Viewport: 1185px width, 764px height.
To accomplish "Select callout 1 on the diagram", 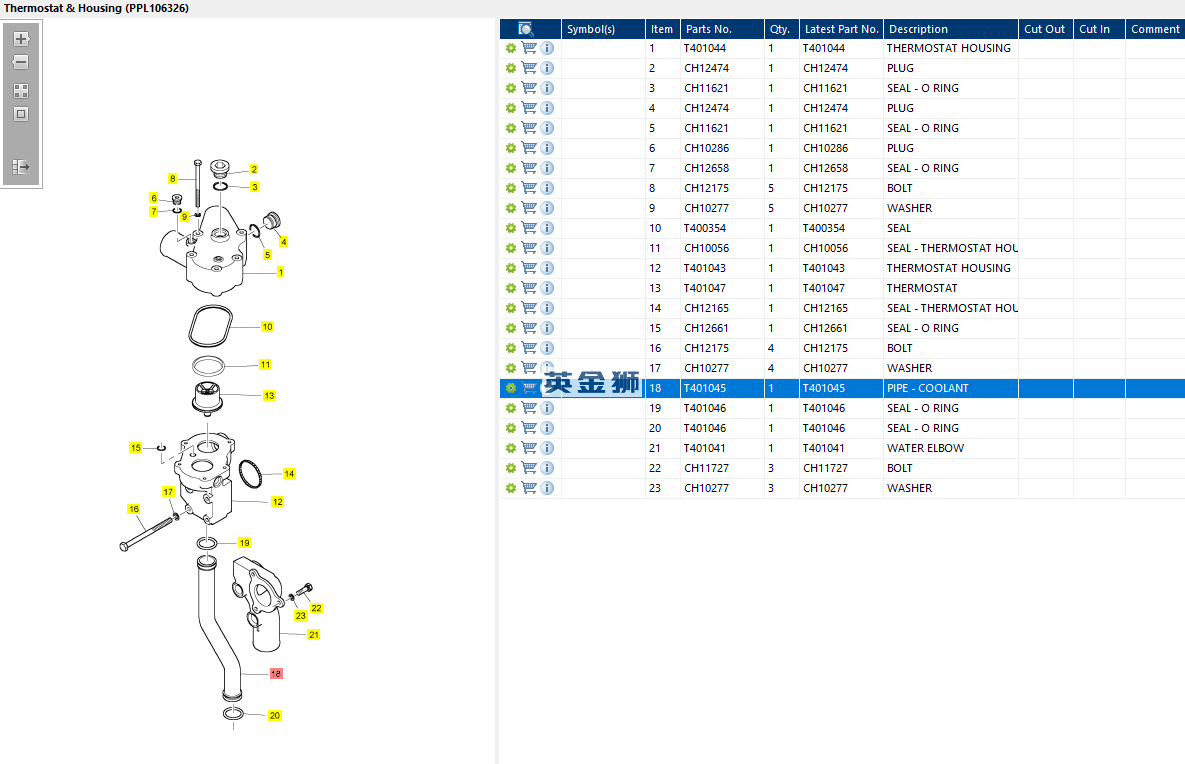I will (280, 272).
